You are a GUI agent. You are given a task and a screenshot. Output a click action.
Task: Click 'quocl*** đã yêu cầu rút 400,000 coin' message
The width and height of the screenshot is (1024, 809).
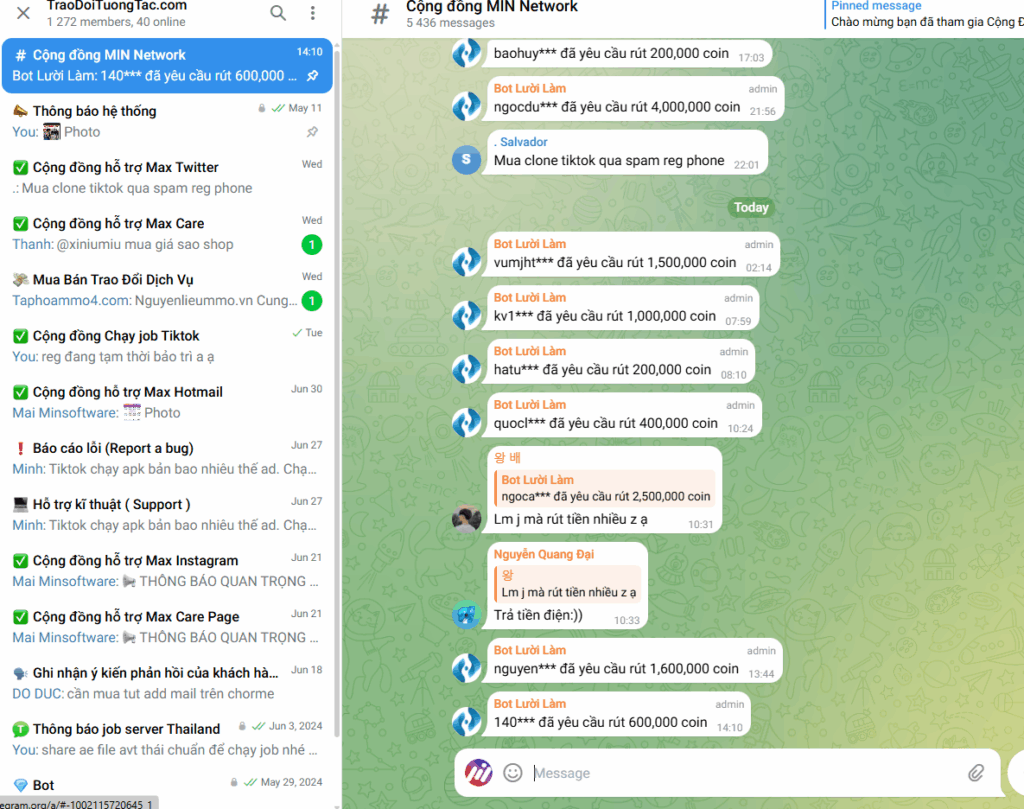click(605, 423)
